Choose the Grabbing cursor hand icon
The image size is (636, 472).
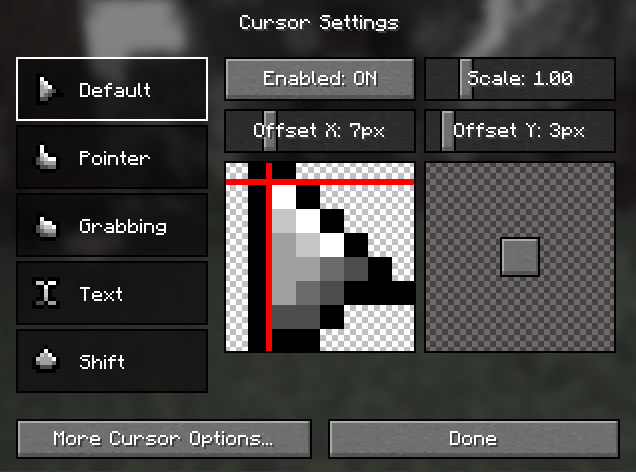46,226
